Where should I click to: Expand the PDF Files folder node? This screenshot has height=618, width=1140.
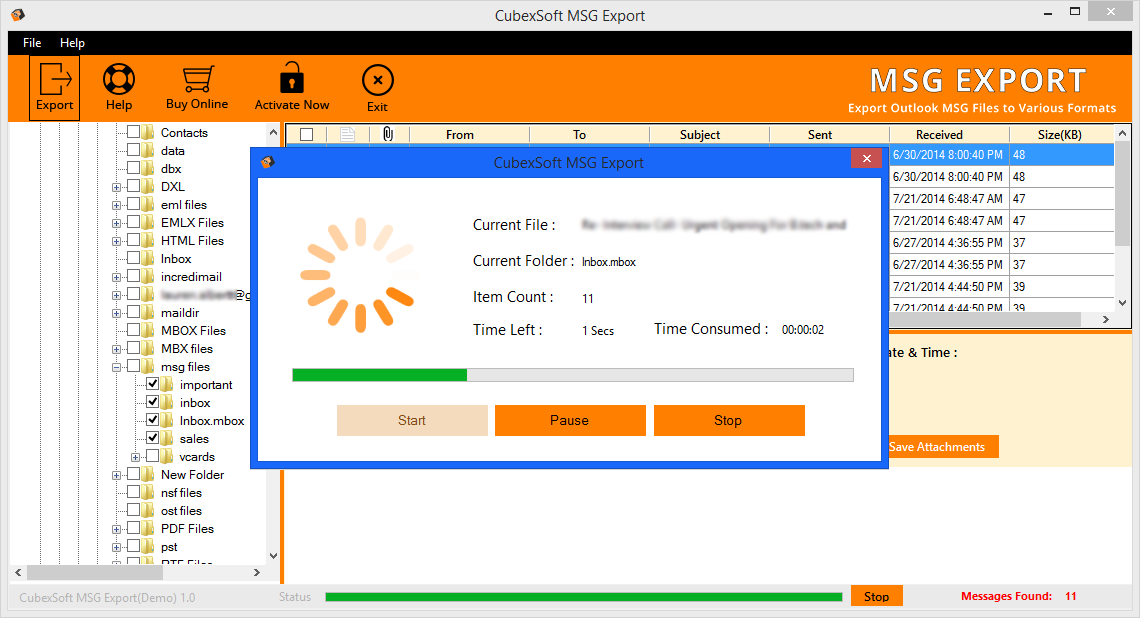click(x=116, y=530)
